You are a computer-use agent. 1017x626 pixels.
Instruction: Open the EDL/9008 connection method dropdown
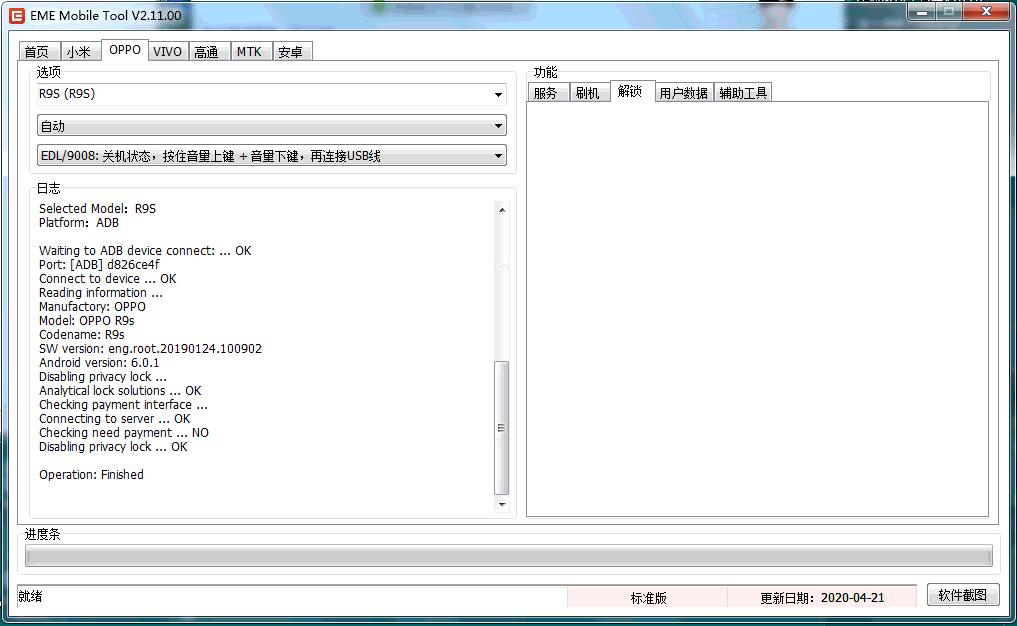pos(271,156)
